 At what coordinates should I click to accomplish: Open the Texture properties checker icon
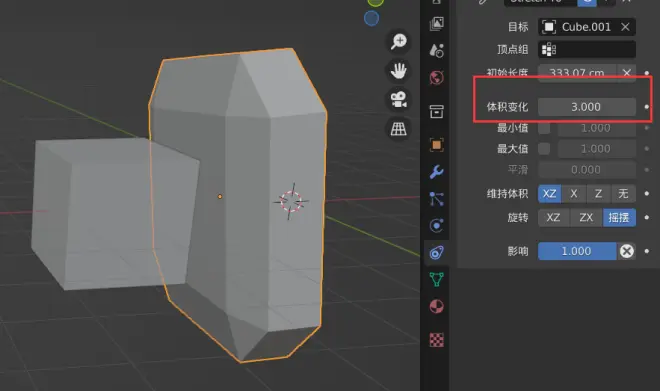pyautogui.click(x=436, y=340)
